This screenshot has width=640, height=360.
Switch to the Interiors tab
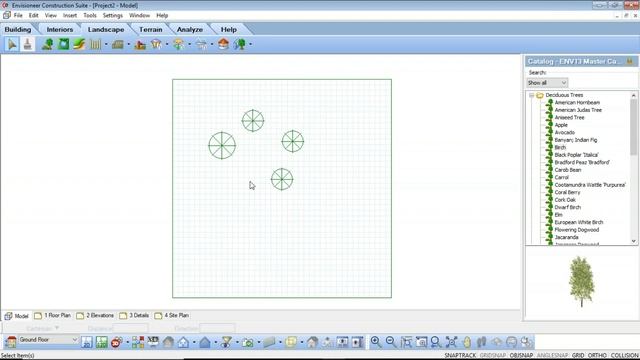click(x=60, y=29)
